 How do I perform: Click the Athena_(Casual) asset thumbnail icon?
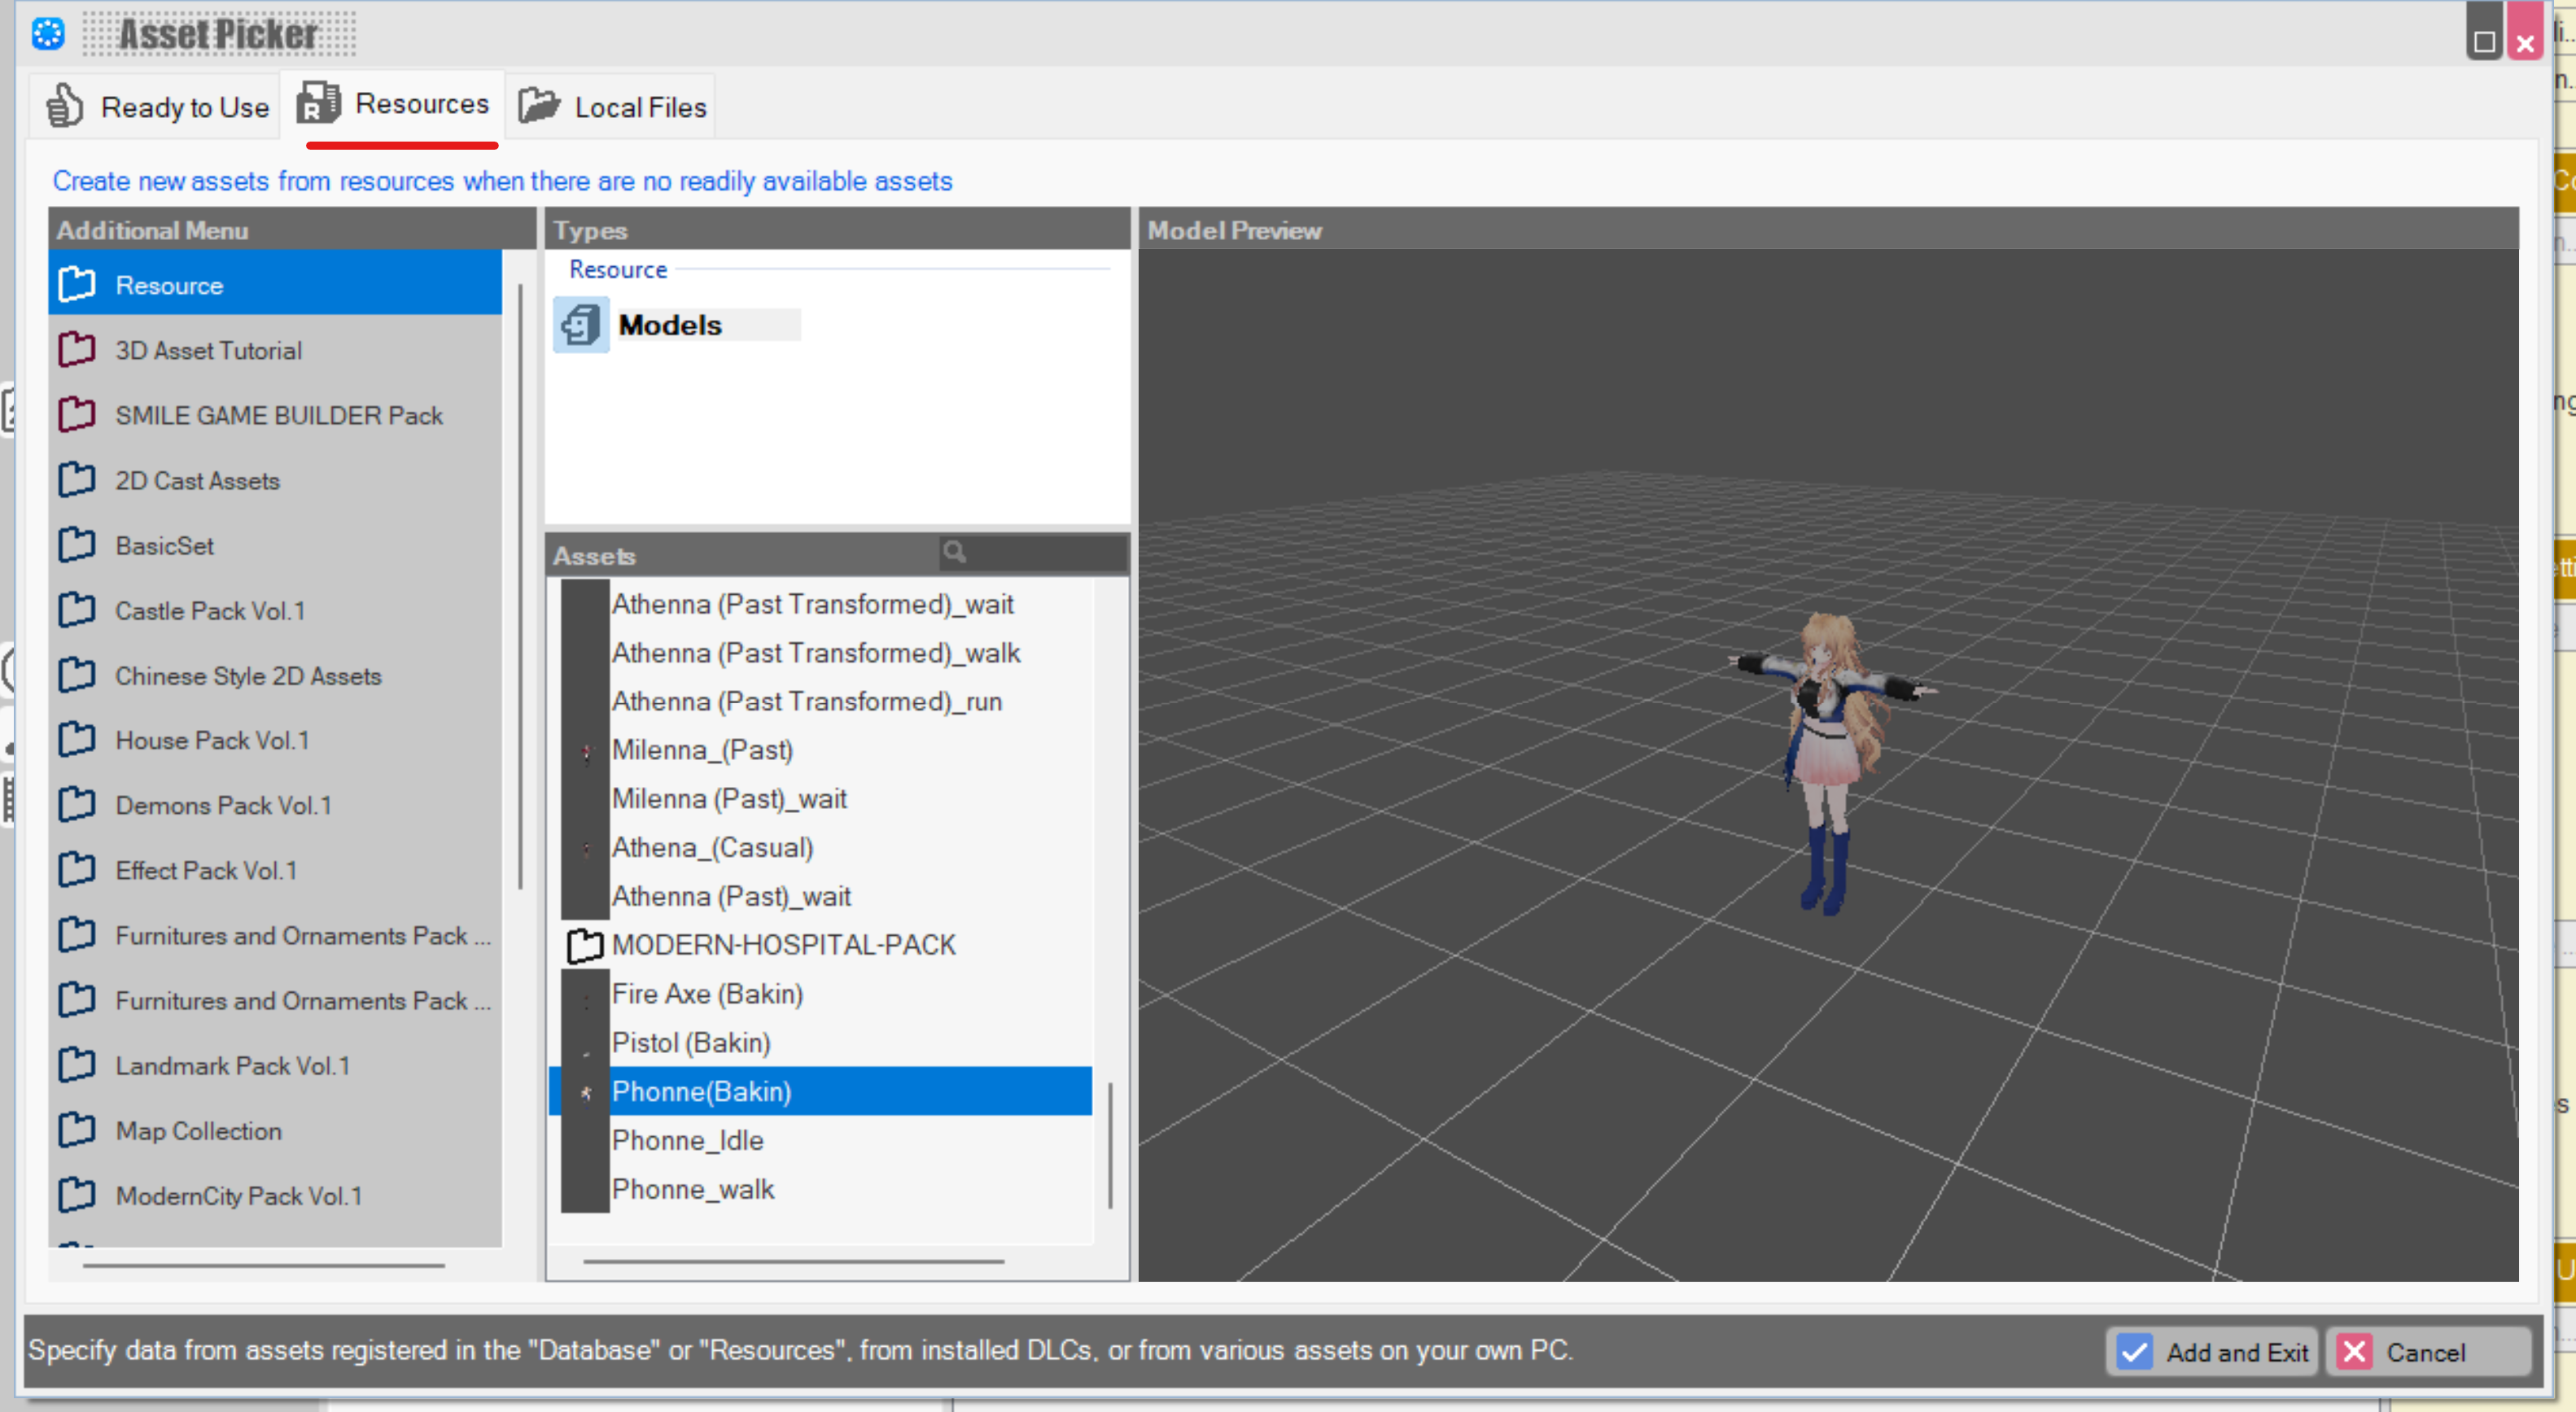click(x=585, y=848)
